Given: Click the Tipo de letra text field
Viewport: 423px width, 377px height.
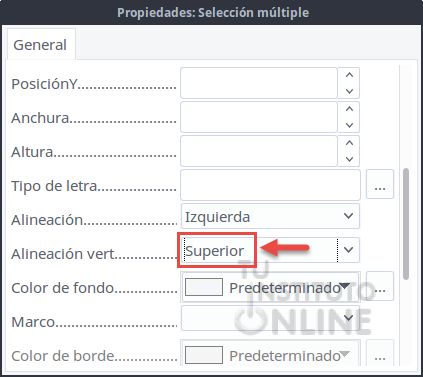Looking at the screenshot, I should tap(270, 185).
